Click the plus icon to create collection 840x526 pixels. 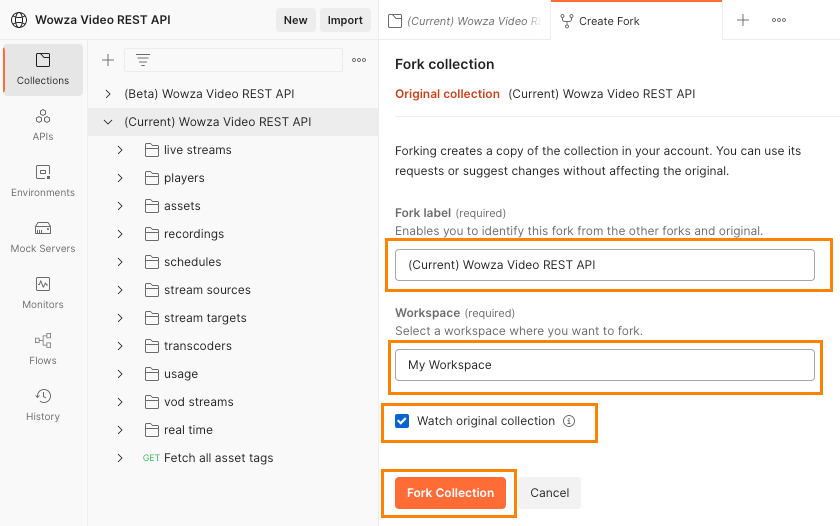click(108, 60)
